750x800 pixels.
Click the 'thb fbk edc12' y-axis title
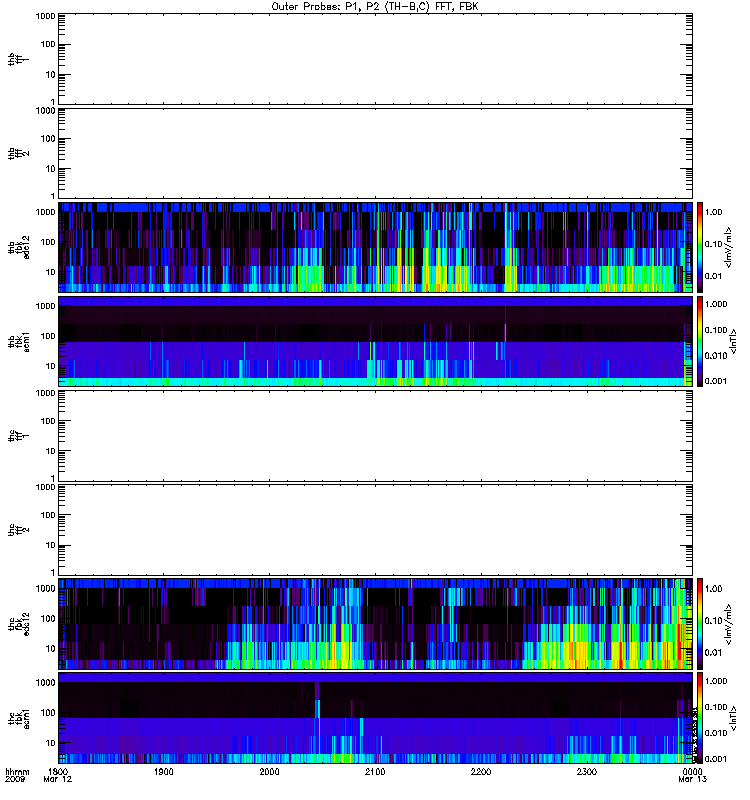[x=19, y=247]
